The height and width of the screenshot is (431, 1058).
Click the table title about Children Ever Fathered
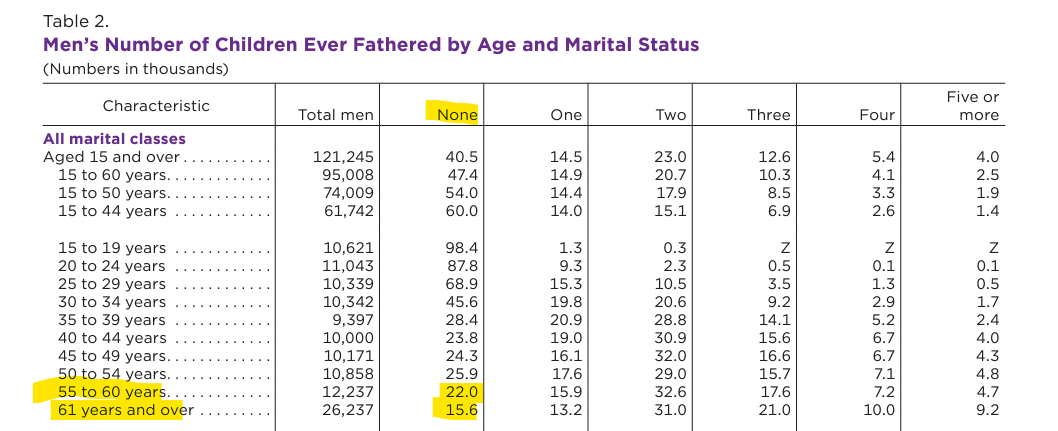pyautogui.click(x=371, y=45)
